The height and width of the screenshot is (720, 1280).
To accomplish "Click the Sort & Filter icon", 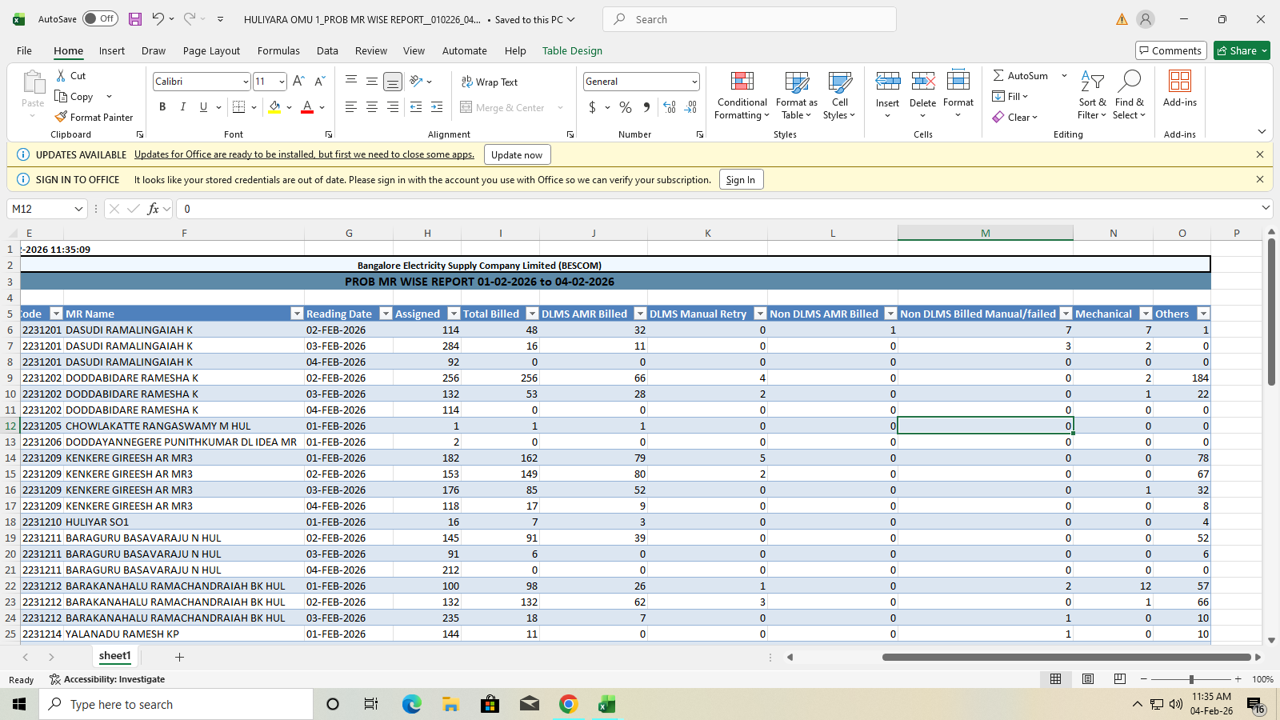I will tap(1092, 96).
